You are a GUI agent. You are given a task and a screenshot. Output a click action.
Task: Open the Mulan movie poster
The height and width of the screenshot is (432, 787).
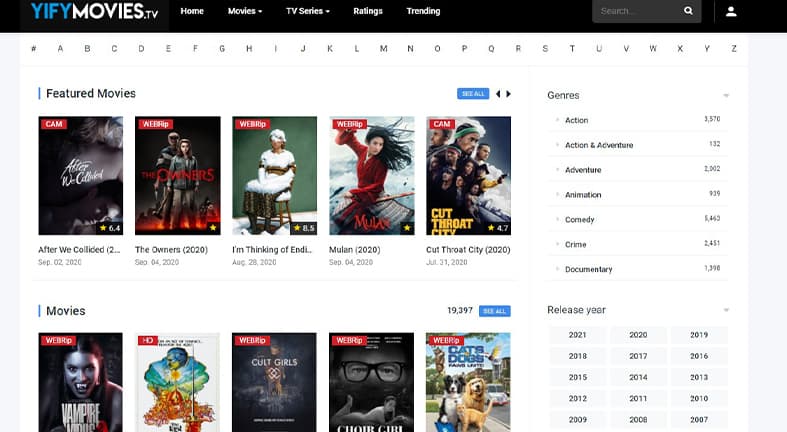(371, 176)
